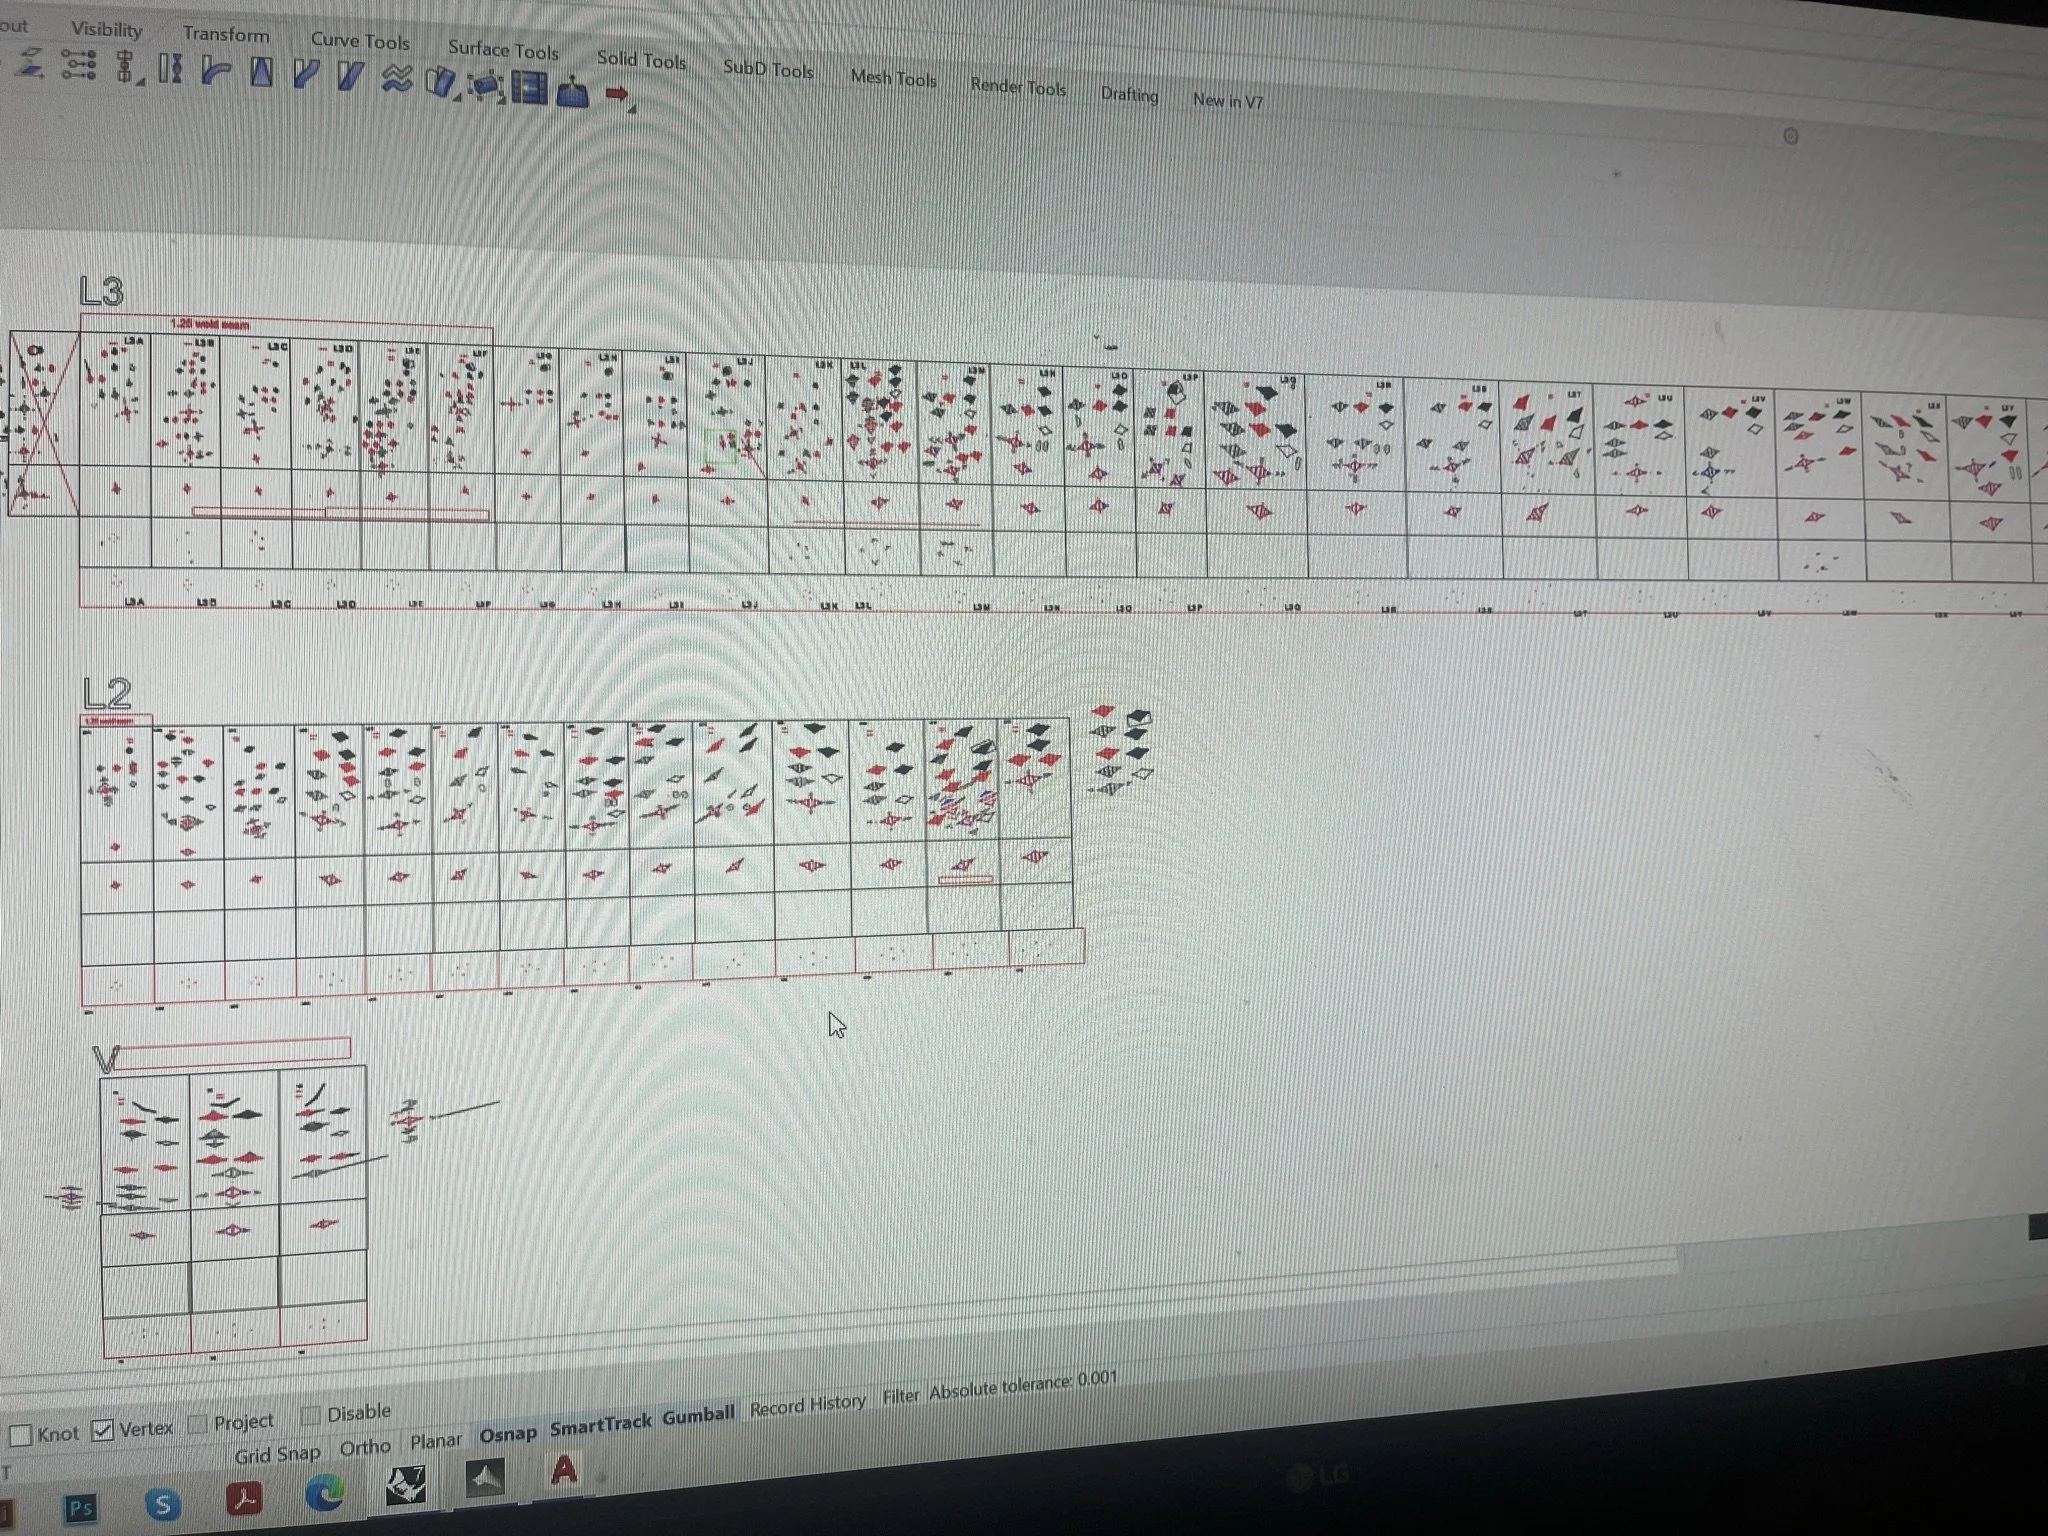This screenshot has width=2048, height=1536.
Task: Click the Smooth wavy-lines icon
Action: click(x=397, y=79)
